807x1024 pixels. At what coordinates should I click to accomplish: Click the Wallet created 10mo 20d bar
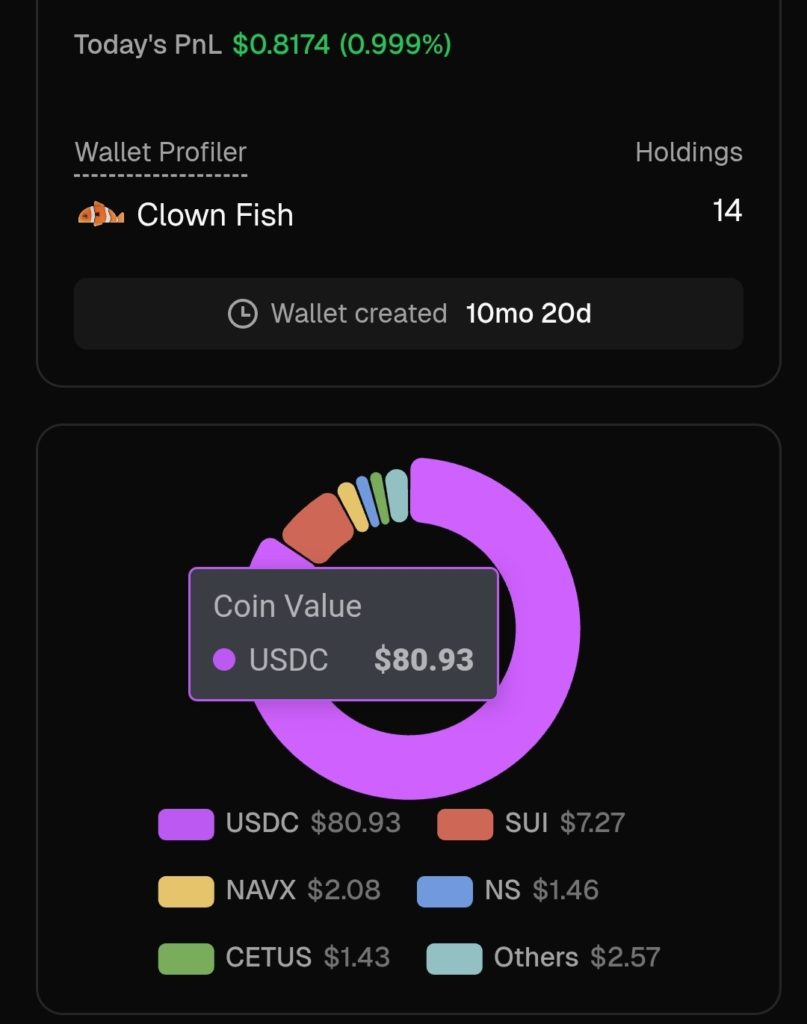tap(408, 314)
